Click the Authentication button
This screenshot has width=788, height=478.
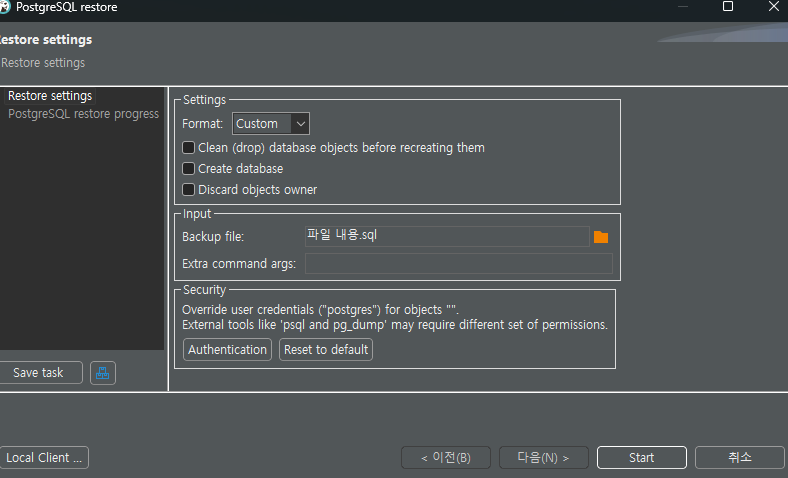coord(228,349)
